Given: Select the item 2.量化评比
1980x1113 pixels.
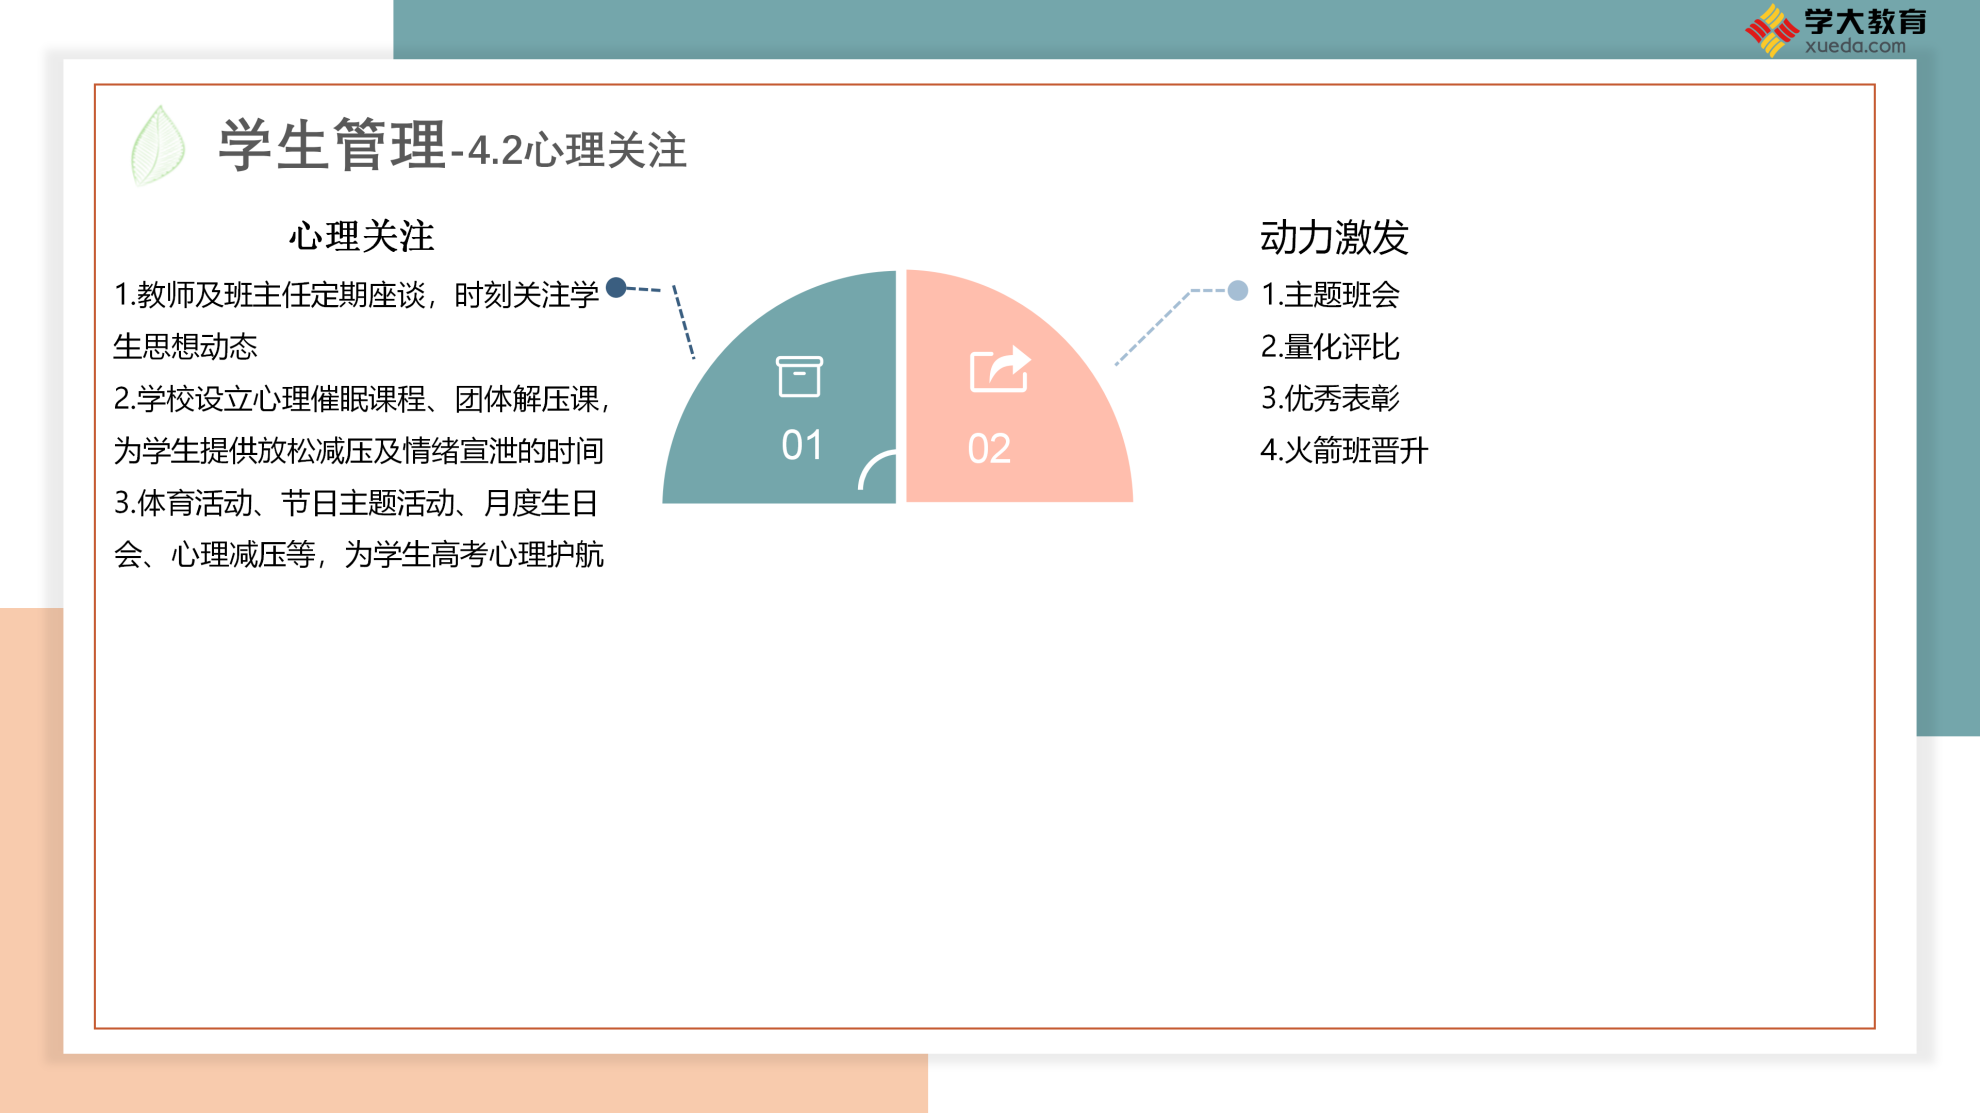Looking at the screenshot, I should [x=1330, y=347].
